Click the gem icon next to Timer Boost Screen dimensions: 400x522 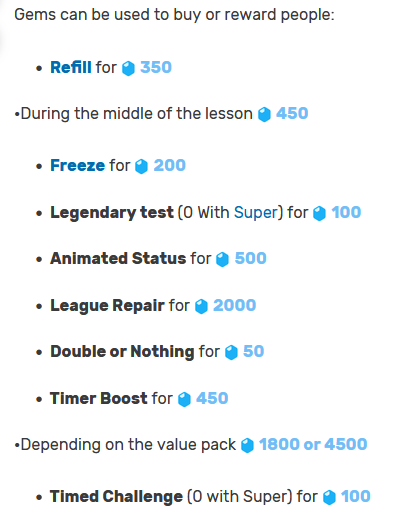184,399
